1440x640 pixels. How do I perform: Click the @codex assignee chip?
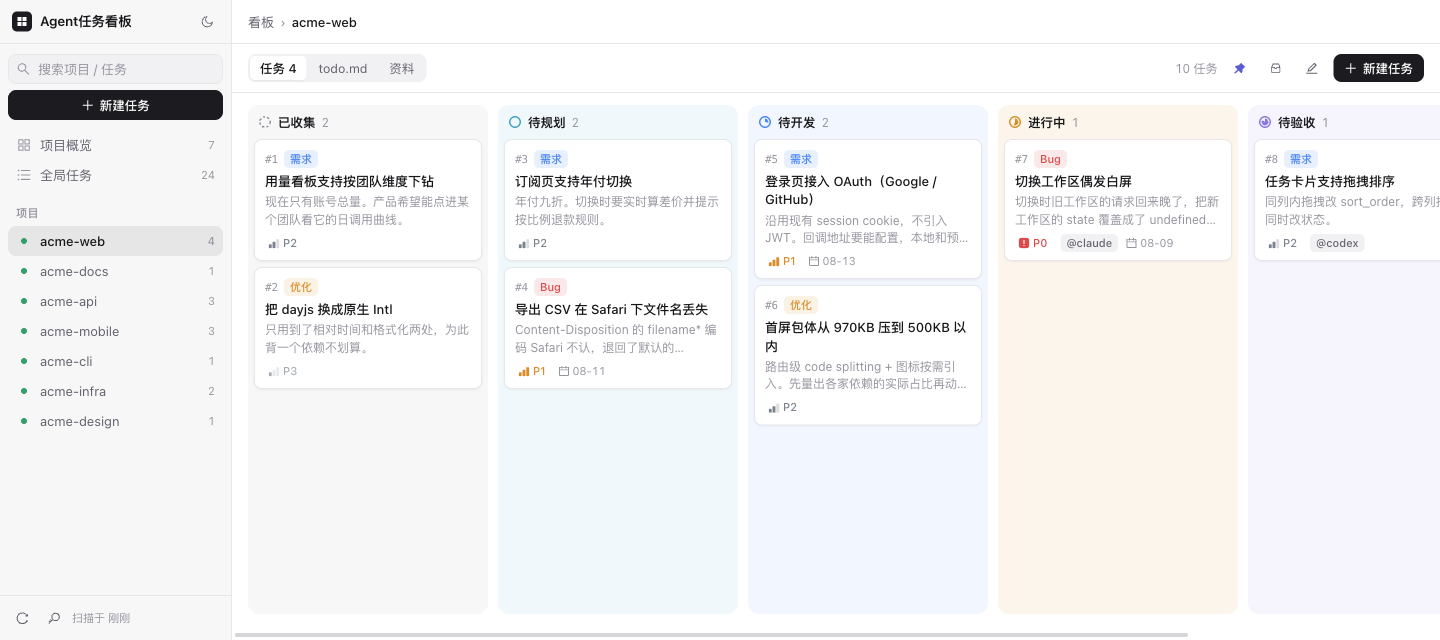point(1337,243)
